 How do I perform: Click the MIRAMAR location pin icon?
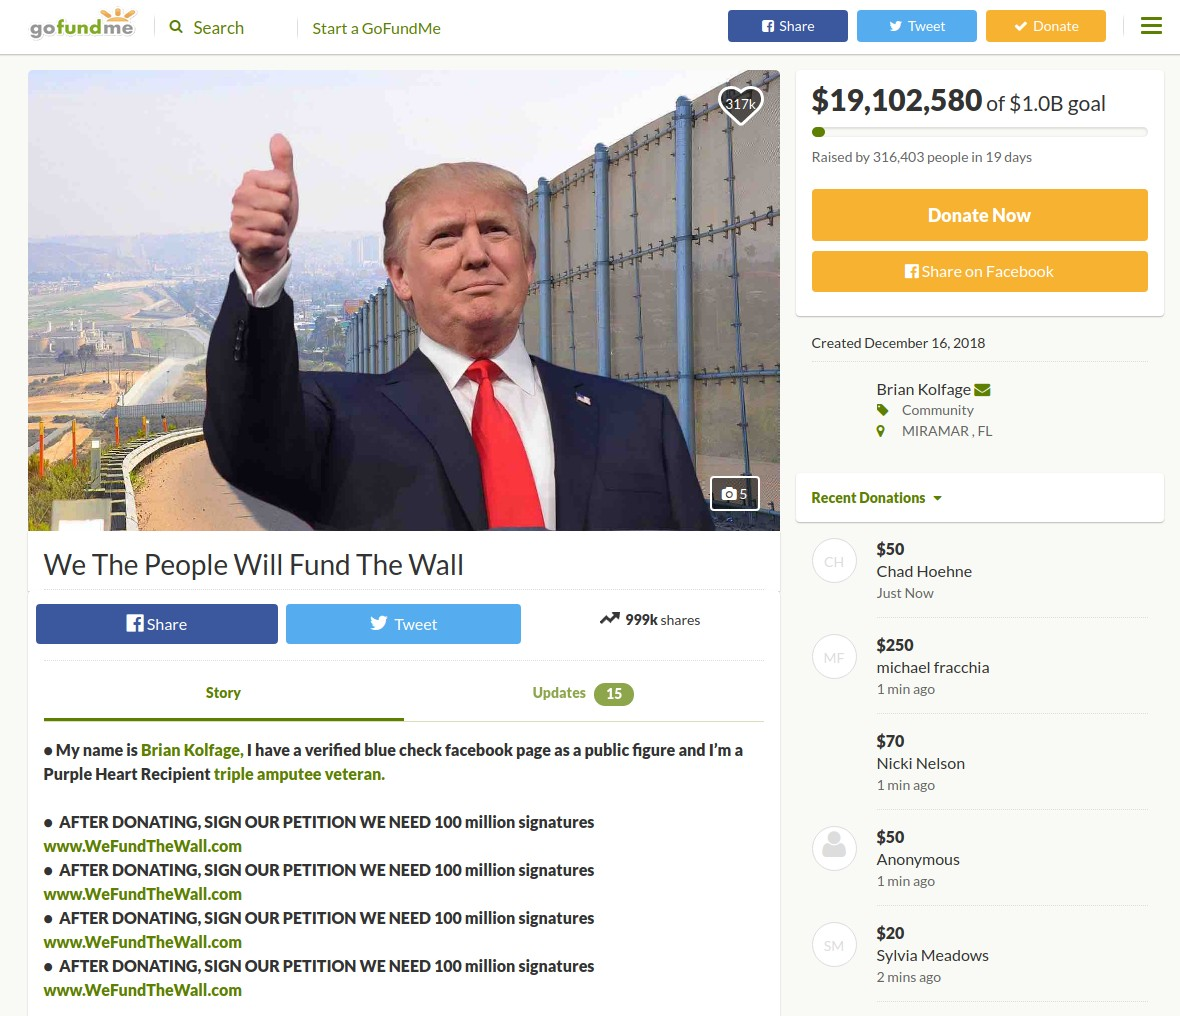point(880,431)
